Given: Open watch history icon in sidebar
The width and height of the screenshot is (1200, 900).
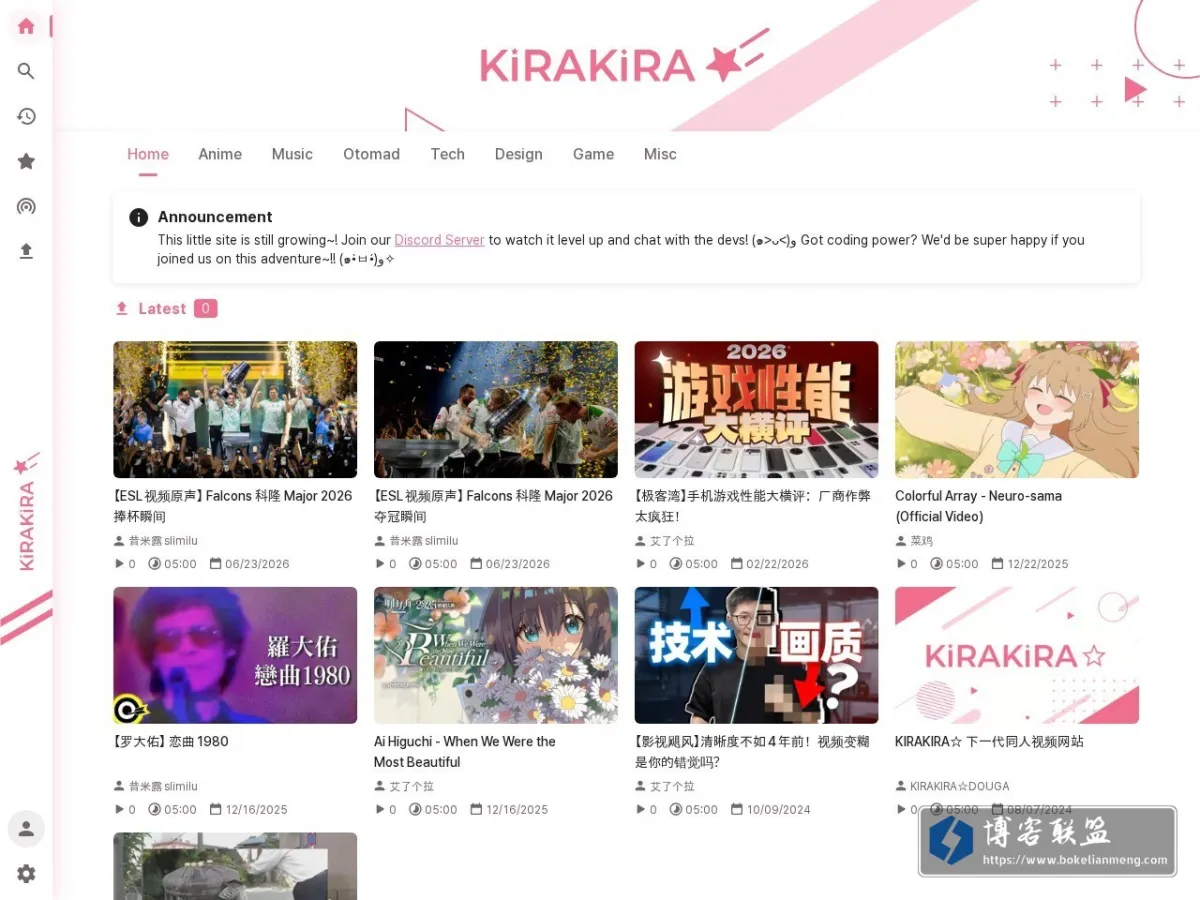Looking at the screenshot, I should (x=26, y=116).
